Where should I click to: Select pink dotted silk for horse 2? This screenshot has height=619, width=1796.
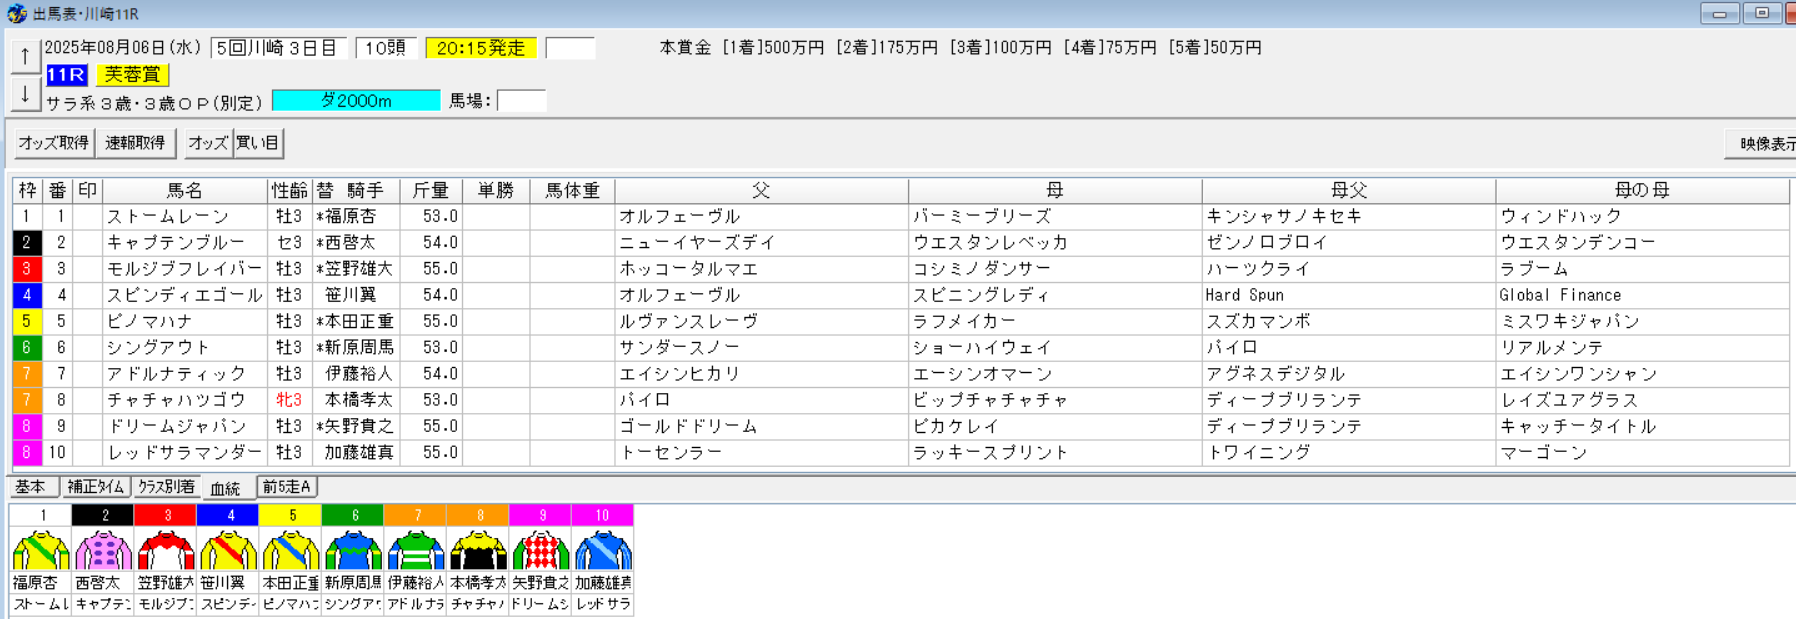[103, 551]
